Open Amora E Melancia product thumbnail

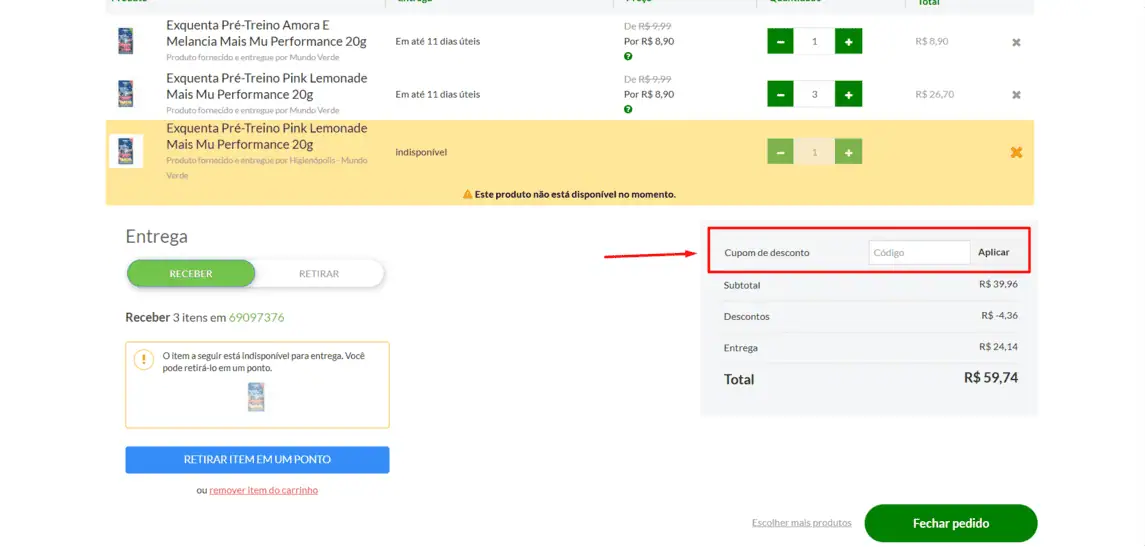(x=126, y=41)
